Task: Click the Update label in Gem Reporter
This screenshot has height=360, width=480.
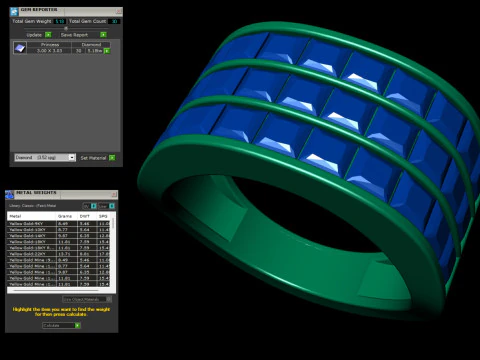Action: pos(34,35)
